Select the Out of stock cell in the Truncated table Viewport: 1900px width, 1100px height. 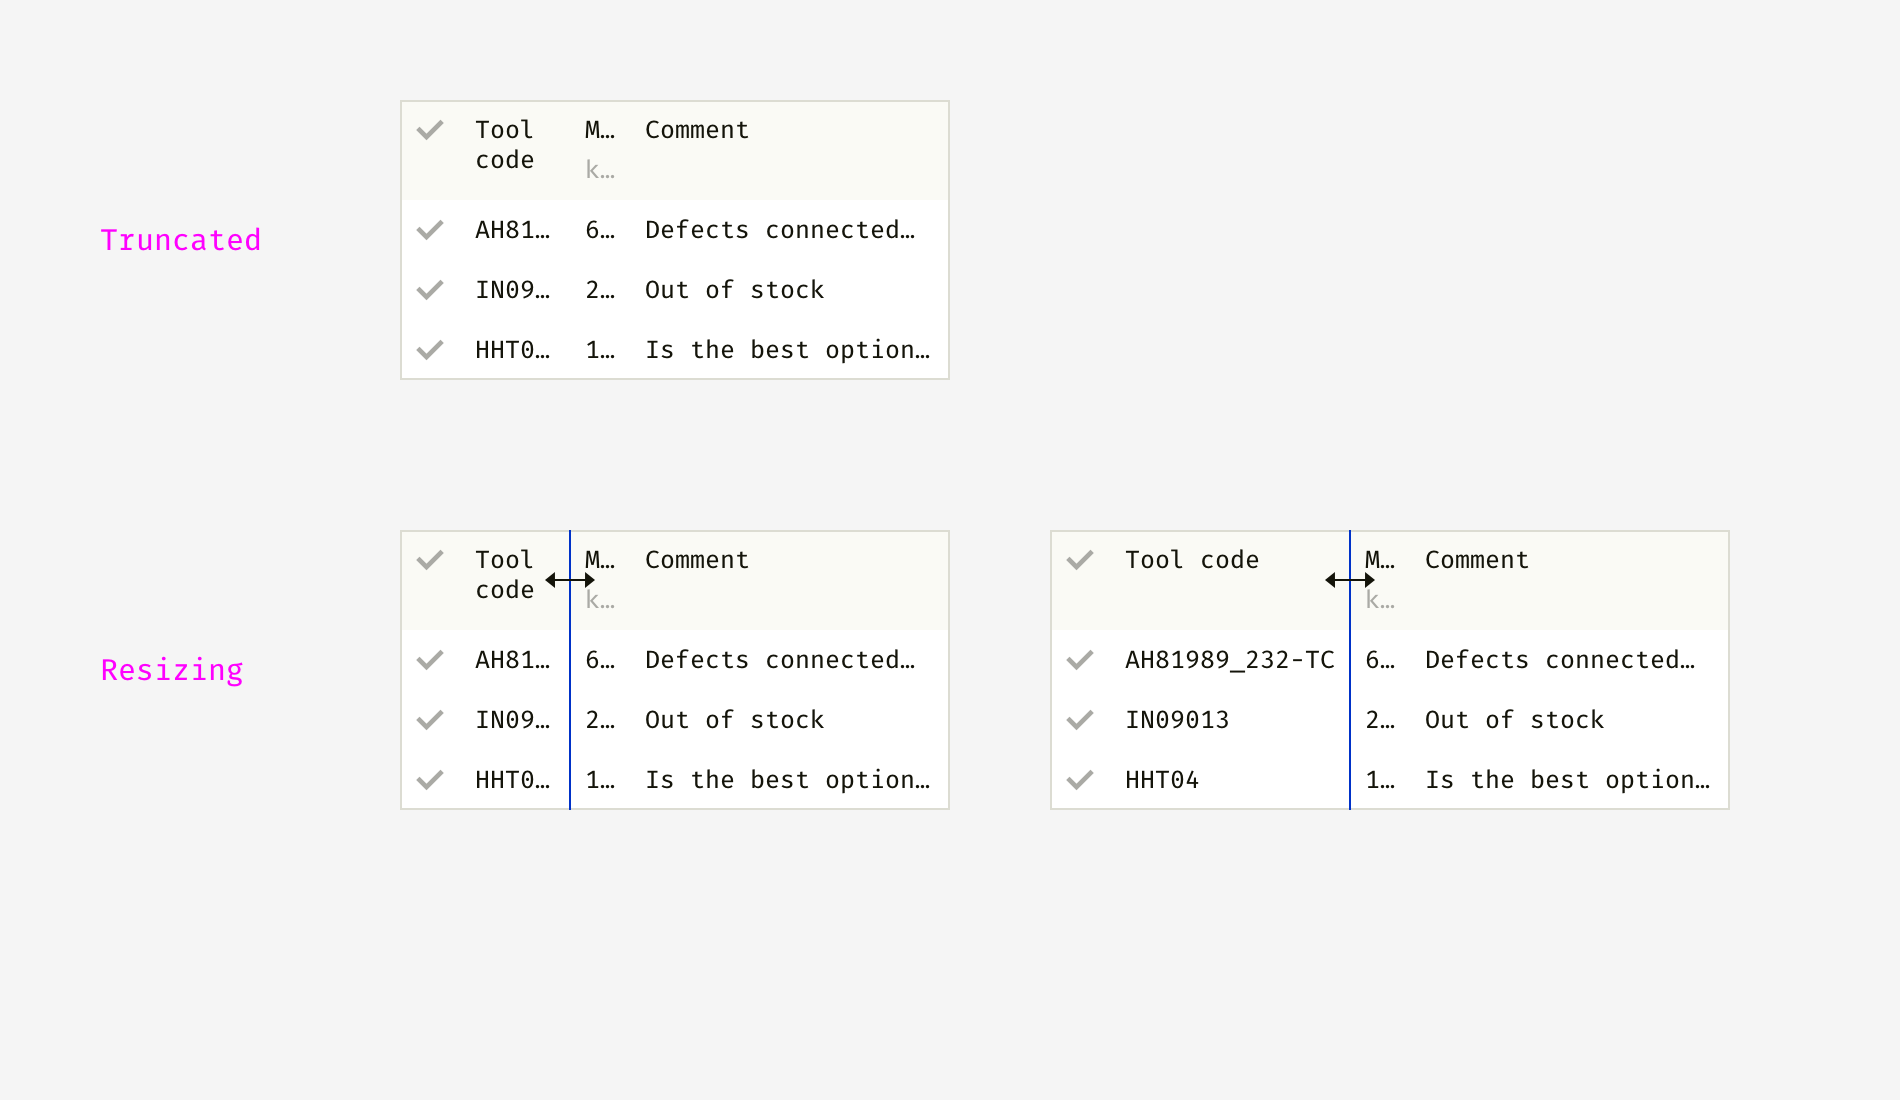pos(734,290)
